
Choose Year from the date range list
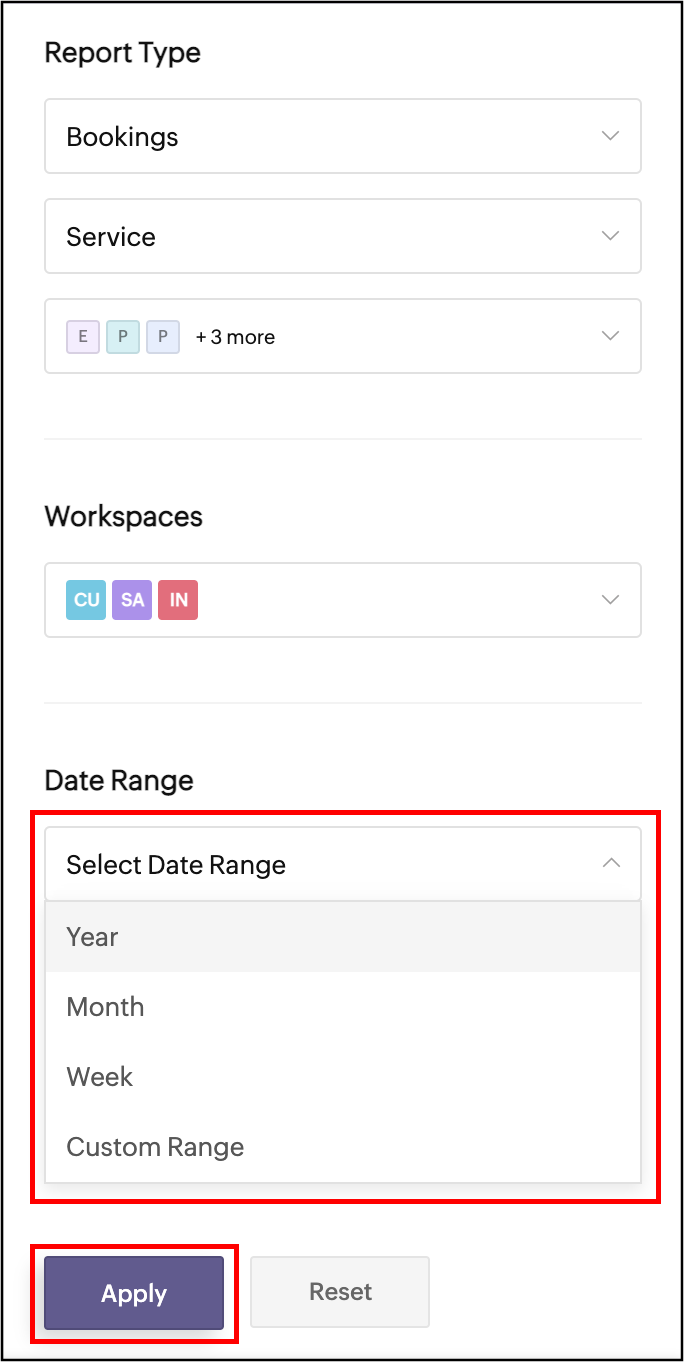pos(92,937)
